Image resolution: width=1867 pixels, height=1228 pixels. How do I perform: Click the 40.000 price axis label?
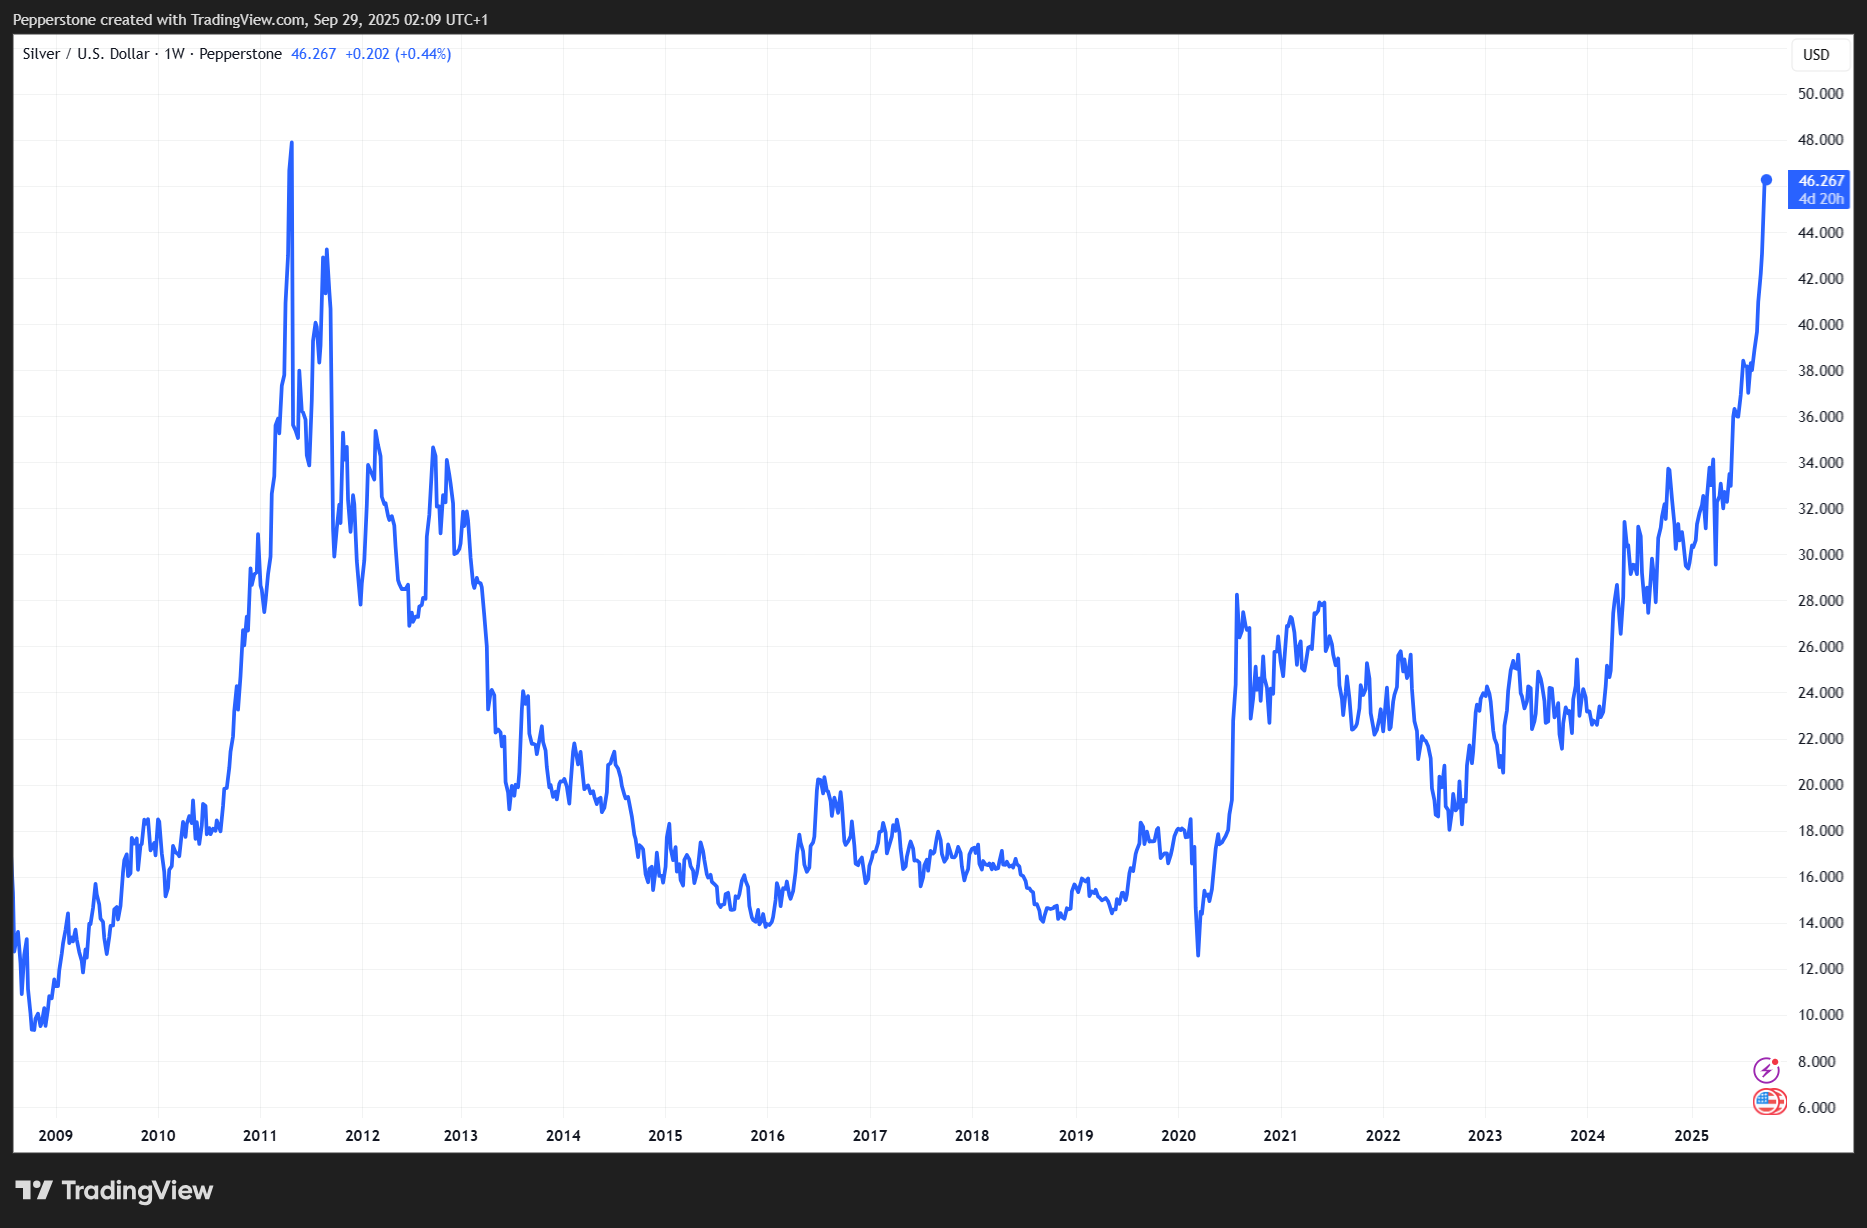coord(1820,324)
